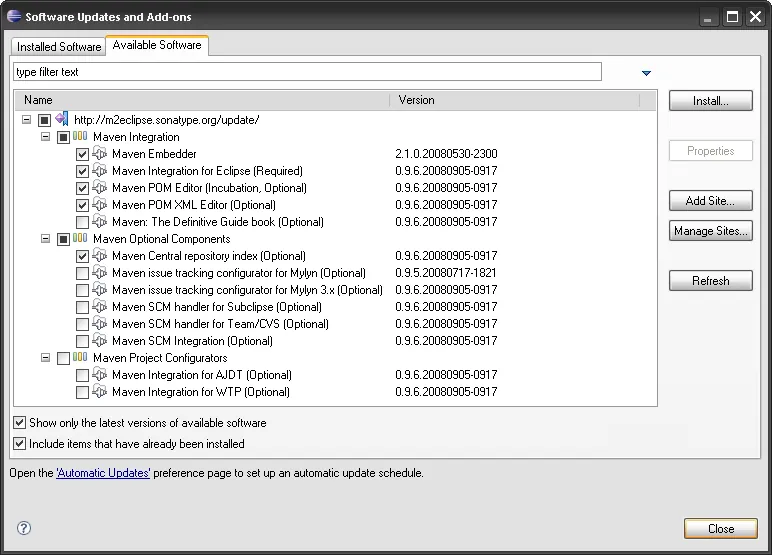
Task: Check the Maven Project Configurators category checkbox
Action: (63, 359)
